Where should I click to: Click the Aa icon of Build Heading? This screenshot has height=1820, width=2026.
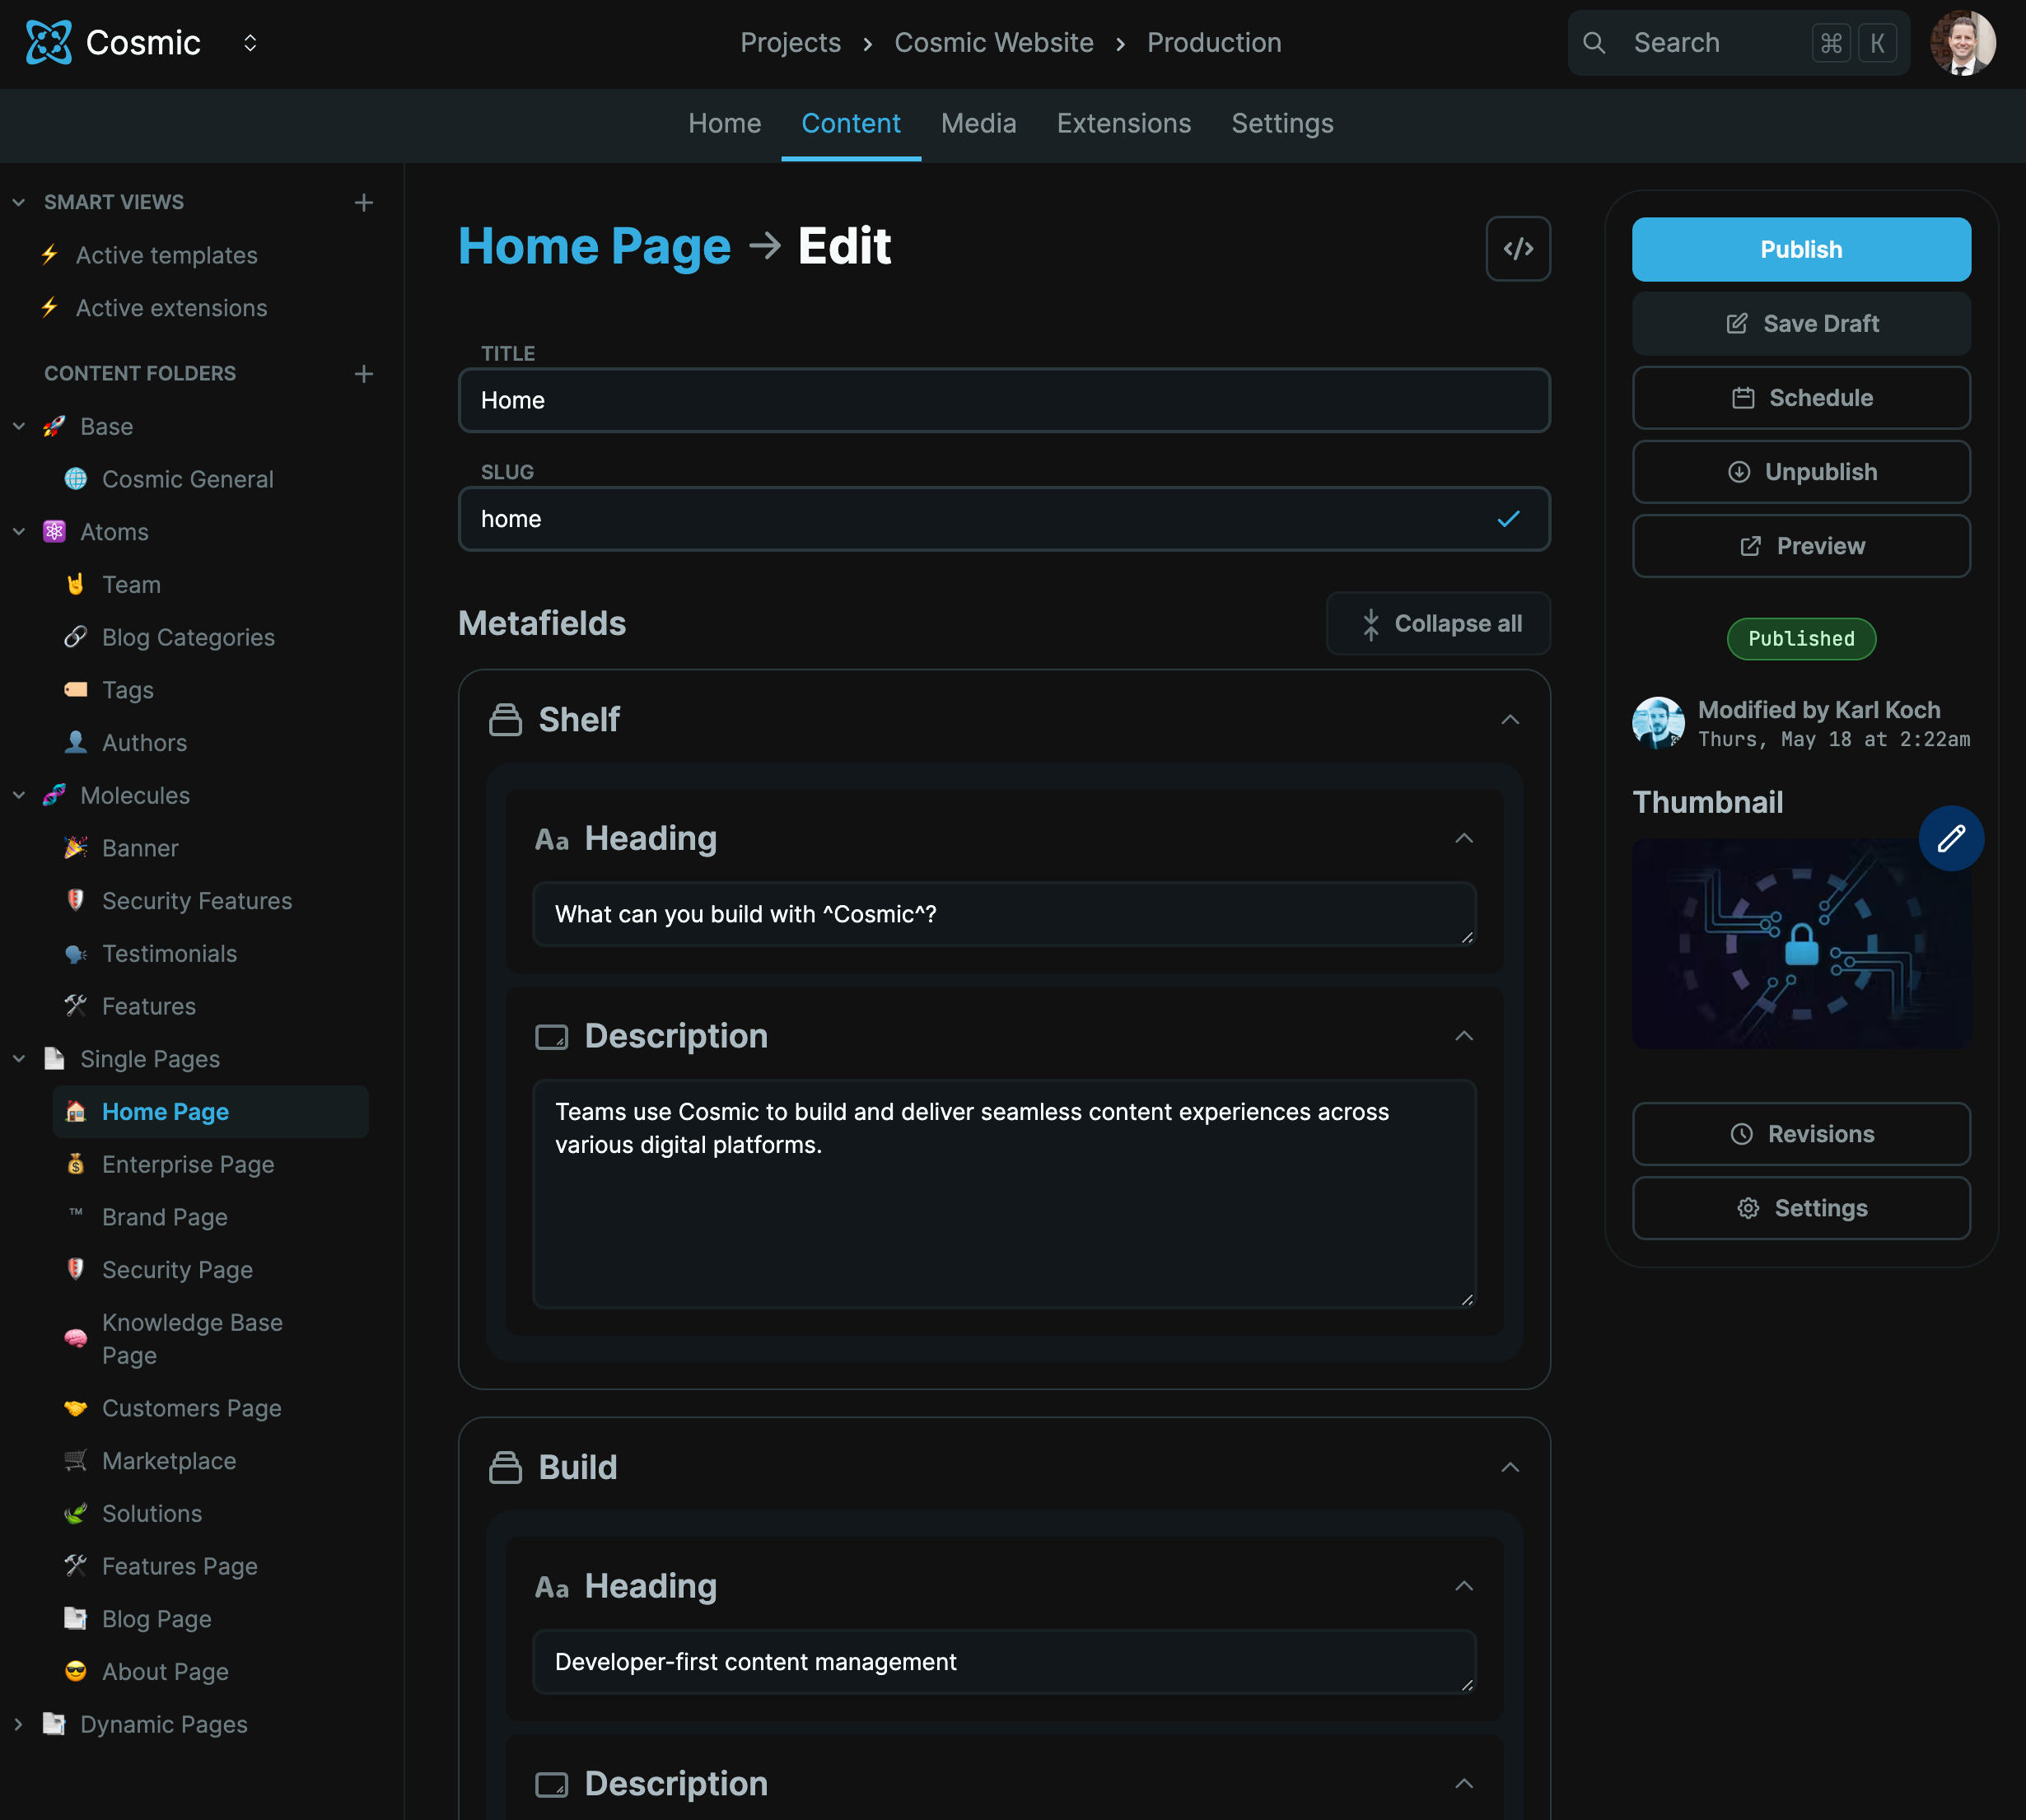[x=551, y=1587]
